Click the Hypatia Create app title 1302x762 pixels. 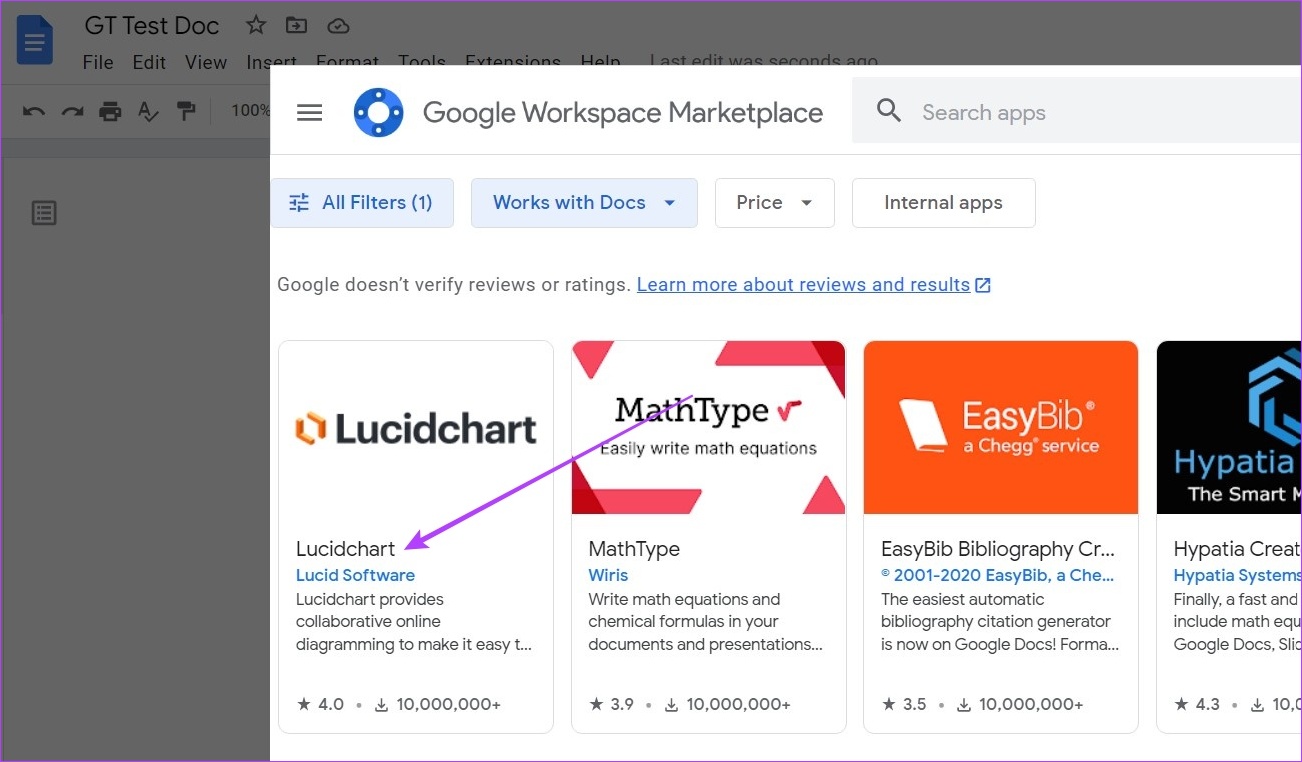click(x=1237, y=549)
